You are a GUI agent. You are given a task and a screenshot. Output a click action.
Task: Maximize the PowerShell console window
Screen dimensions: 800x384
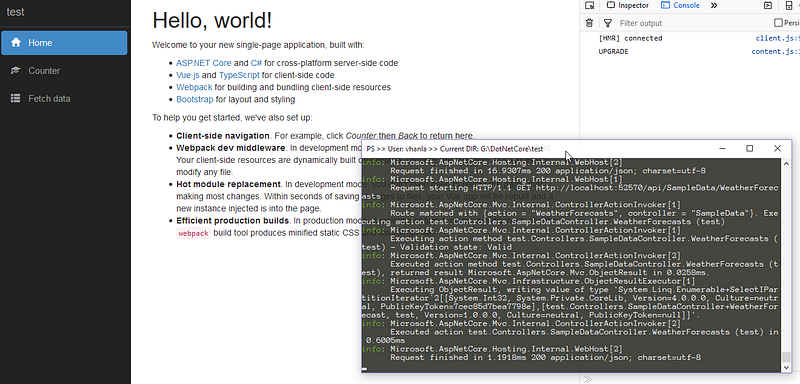tap(749, 148)
